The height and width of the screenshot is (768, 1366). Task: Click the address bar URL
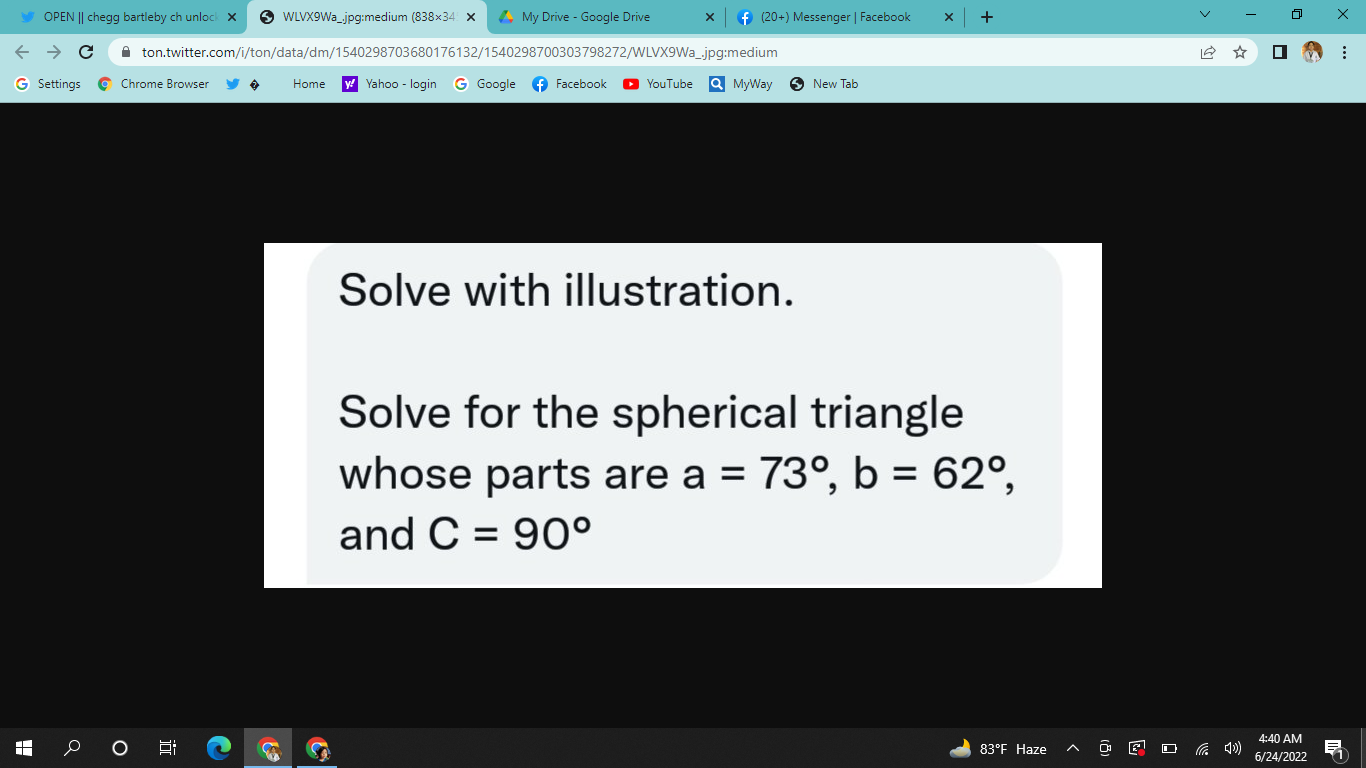coord(460,52)
